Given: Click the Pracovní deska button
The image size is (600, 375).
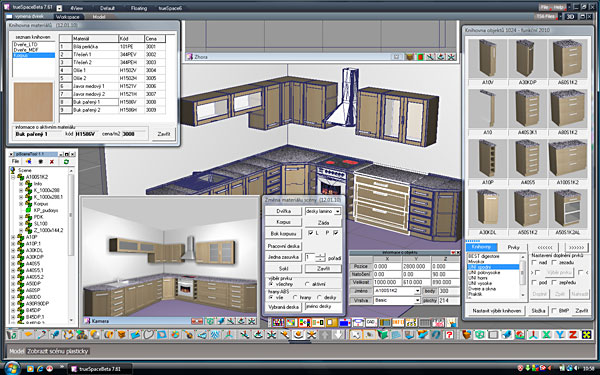Looking at the screenshot, I should (284, 246).
